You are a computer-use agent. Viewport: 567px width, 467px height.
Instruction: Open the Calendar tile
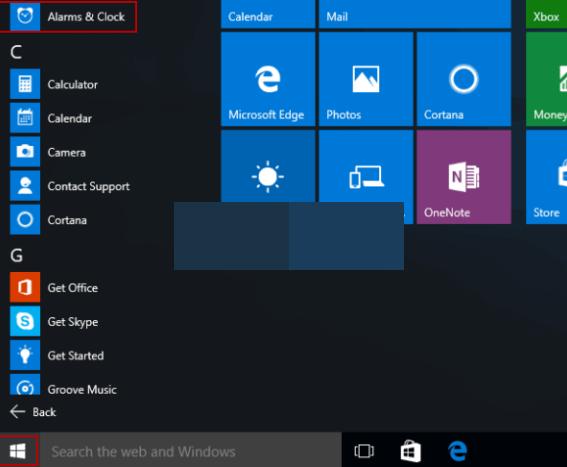(268, 14)
